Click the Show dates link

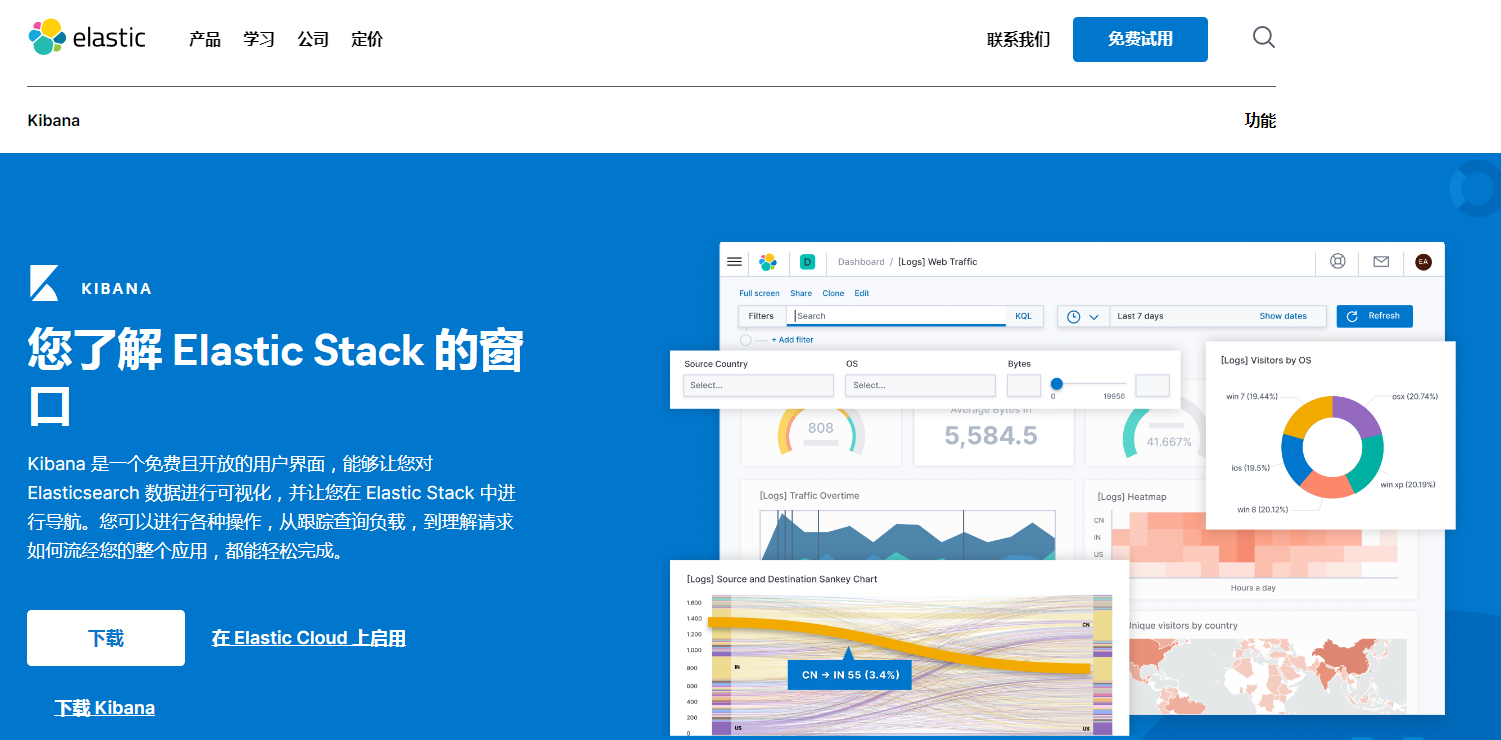pyautogui.click(x=1283, y=316)
